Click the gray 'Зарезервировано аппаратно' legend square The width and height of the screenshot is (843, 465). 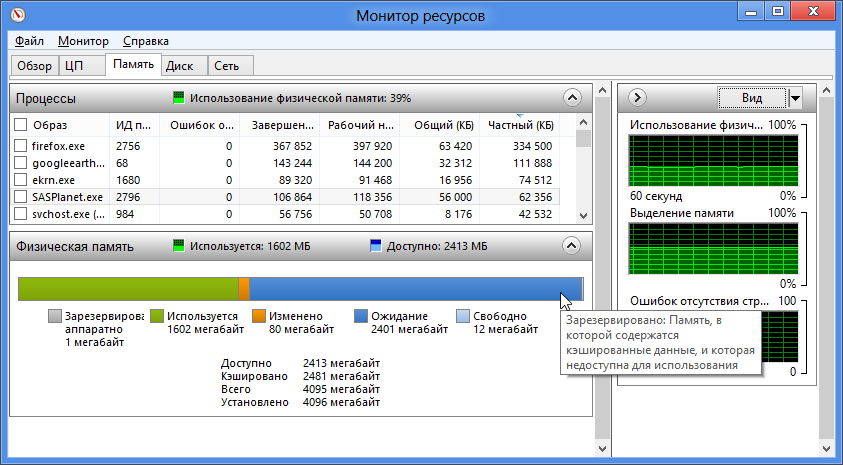pyautogui.click(x=54, y=316)
